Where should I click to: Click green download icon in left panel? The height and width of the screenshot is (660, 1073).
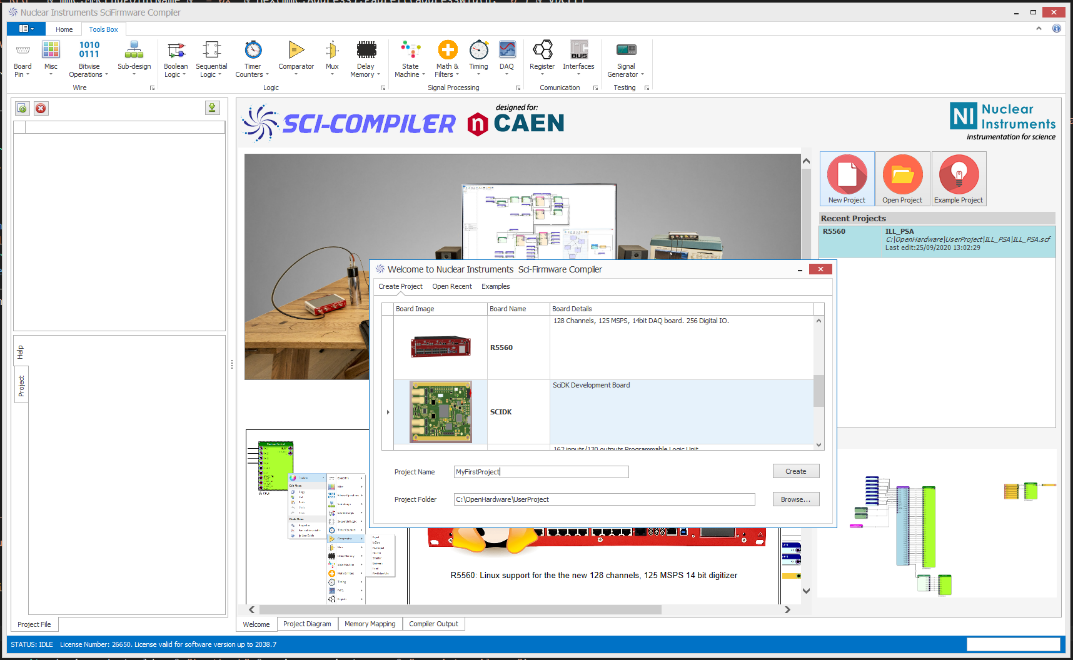(212, 107)
